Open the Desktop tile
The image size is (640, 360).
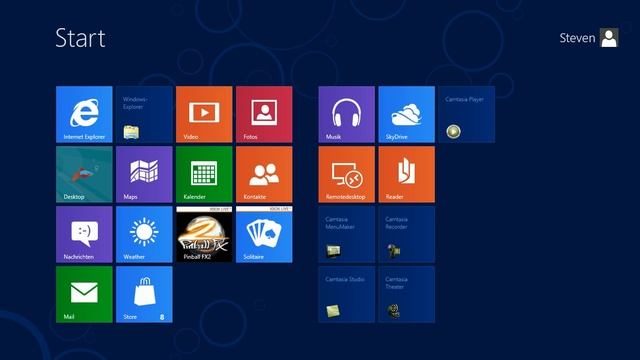click(84, 174)
